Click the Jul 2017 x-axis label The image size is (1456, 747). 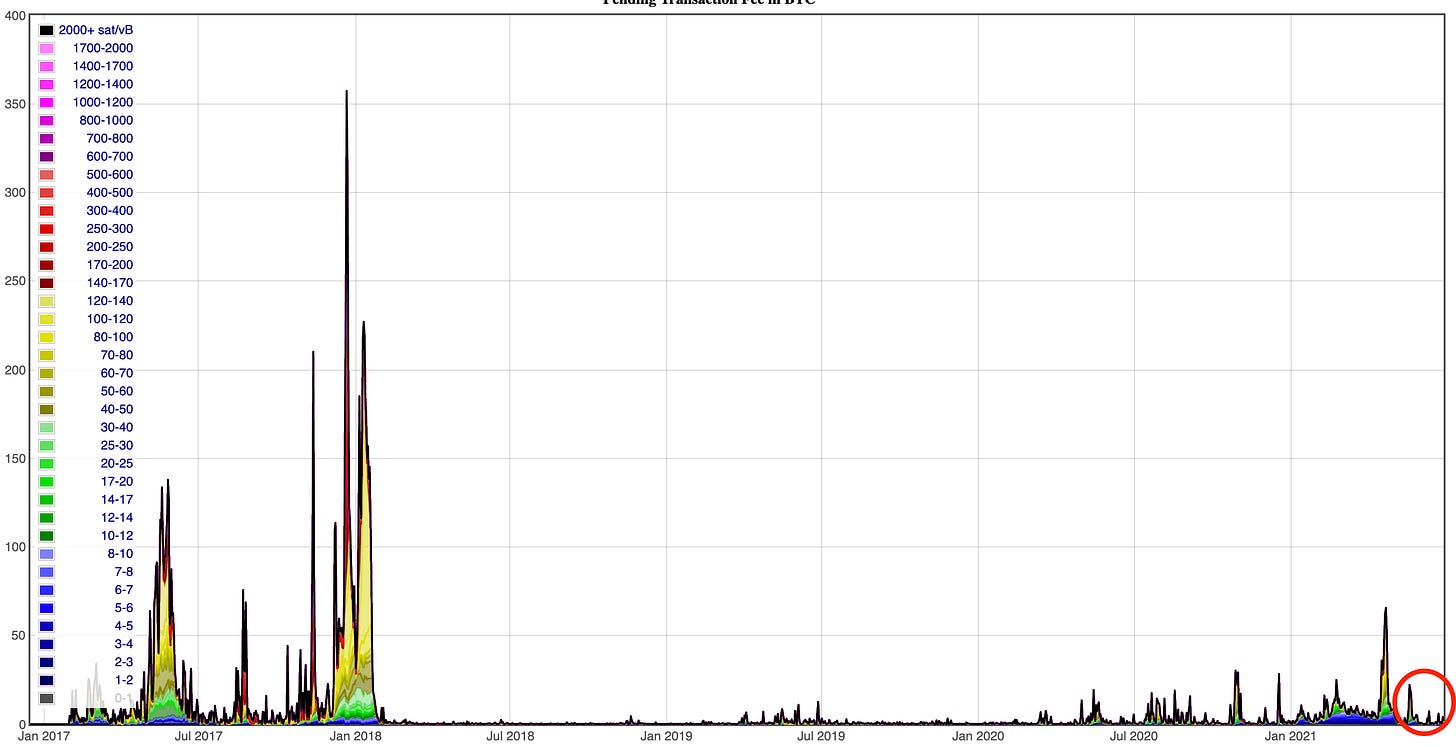pos(199,737)
